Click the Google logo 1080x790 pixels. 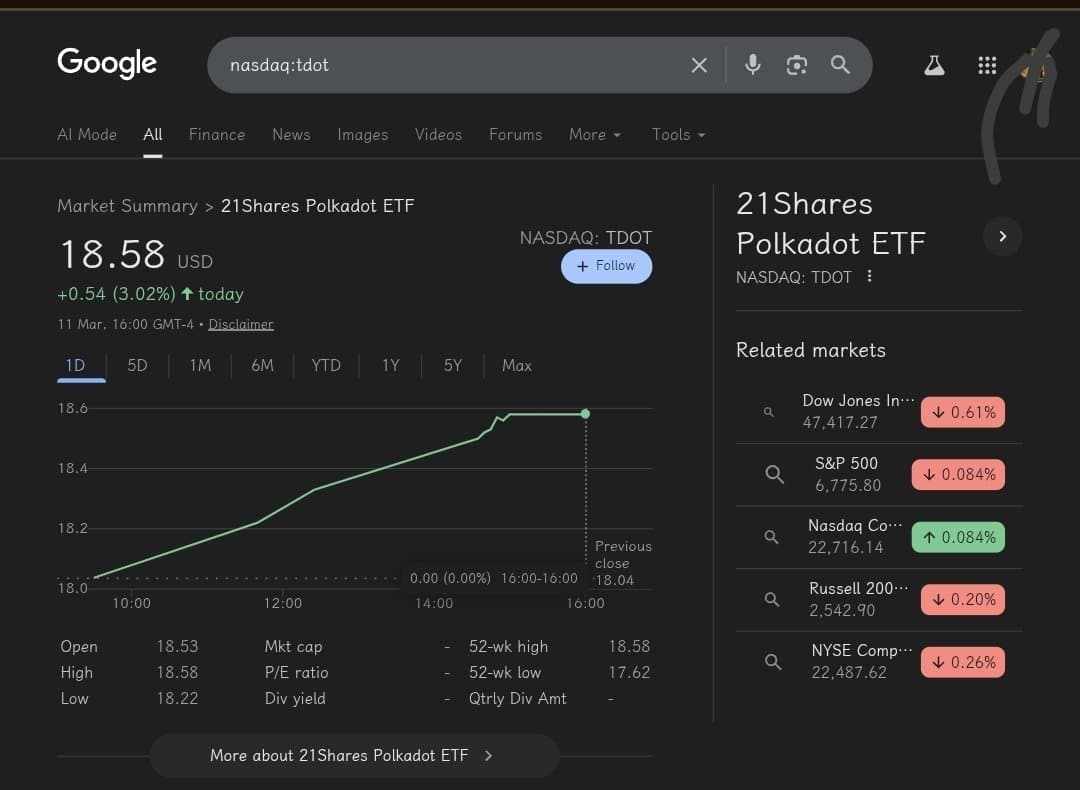106,63
